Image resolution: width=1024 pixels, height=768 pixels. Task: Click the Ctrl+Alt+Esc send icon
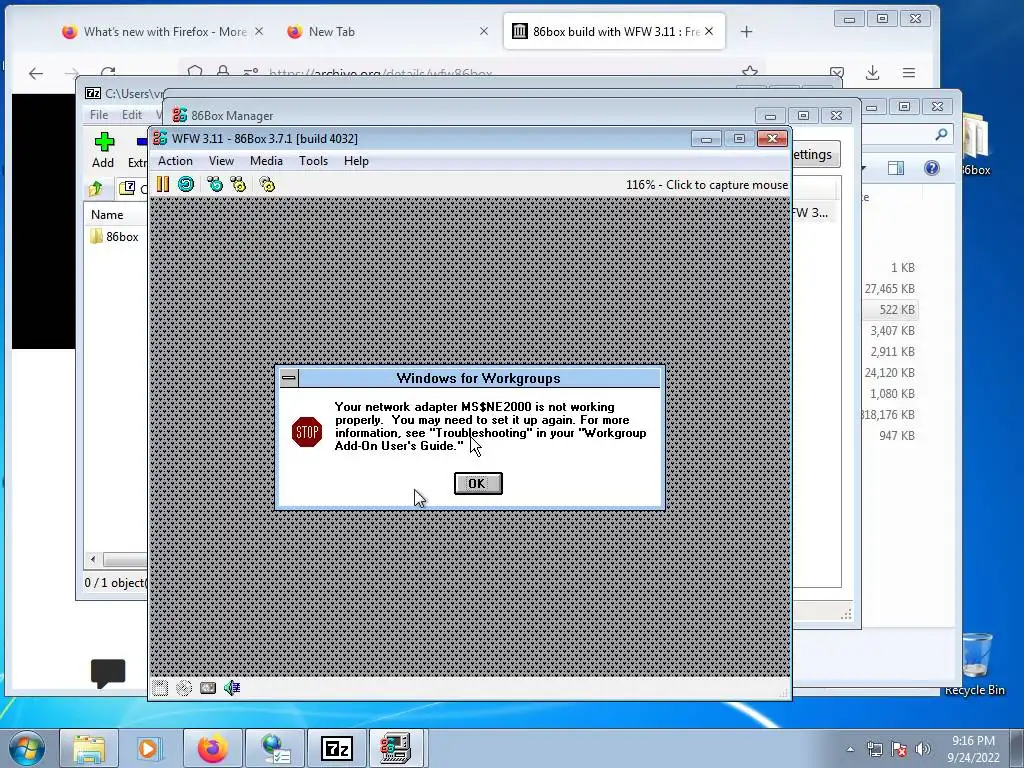[238, 185]
